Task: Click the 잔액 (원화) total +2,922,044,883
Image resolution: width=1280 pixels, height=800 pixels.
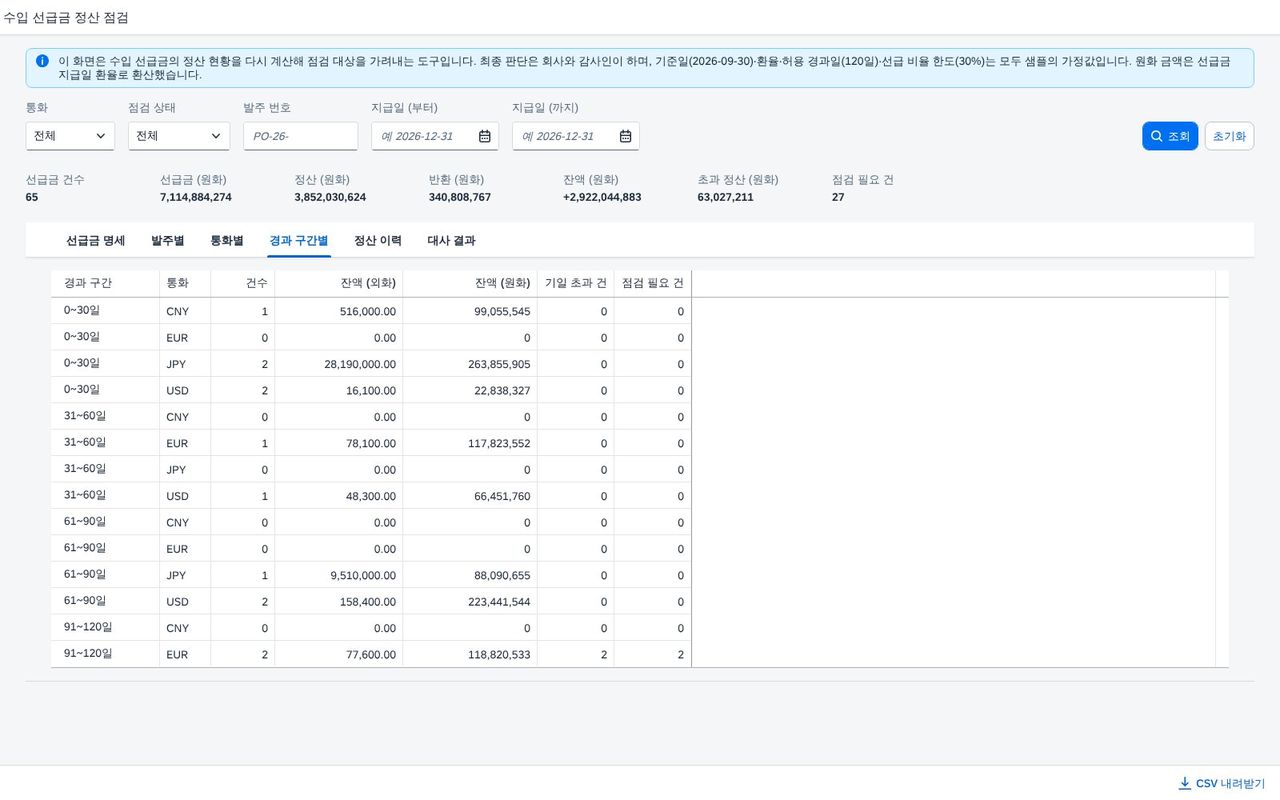Action: (602, 197)
